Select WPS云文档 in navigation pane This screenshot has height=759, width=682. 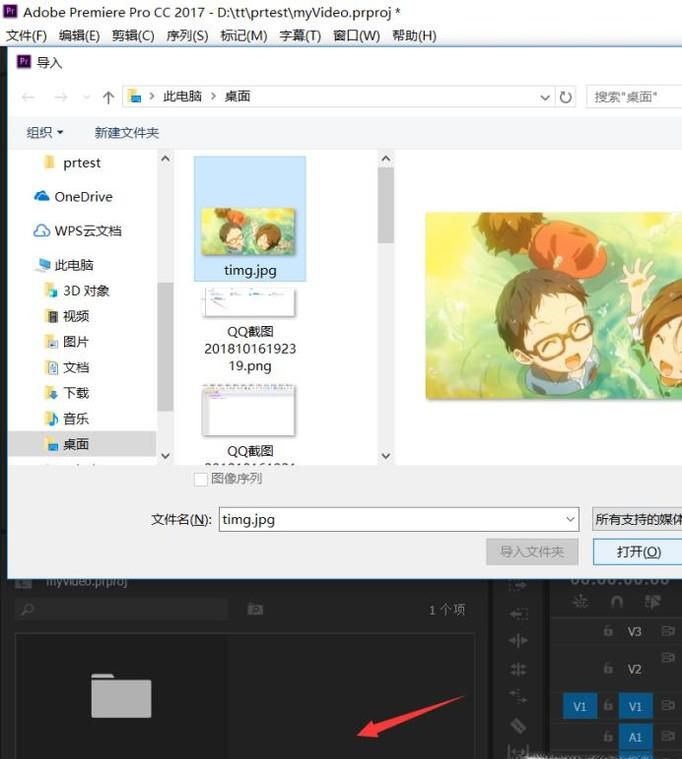click(x=77, y=231)
